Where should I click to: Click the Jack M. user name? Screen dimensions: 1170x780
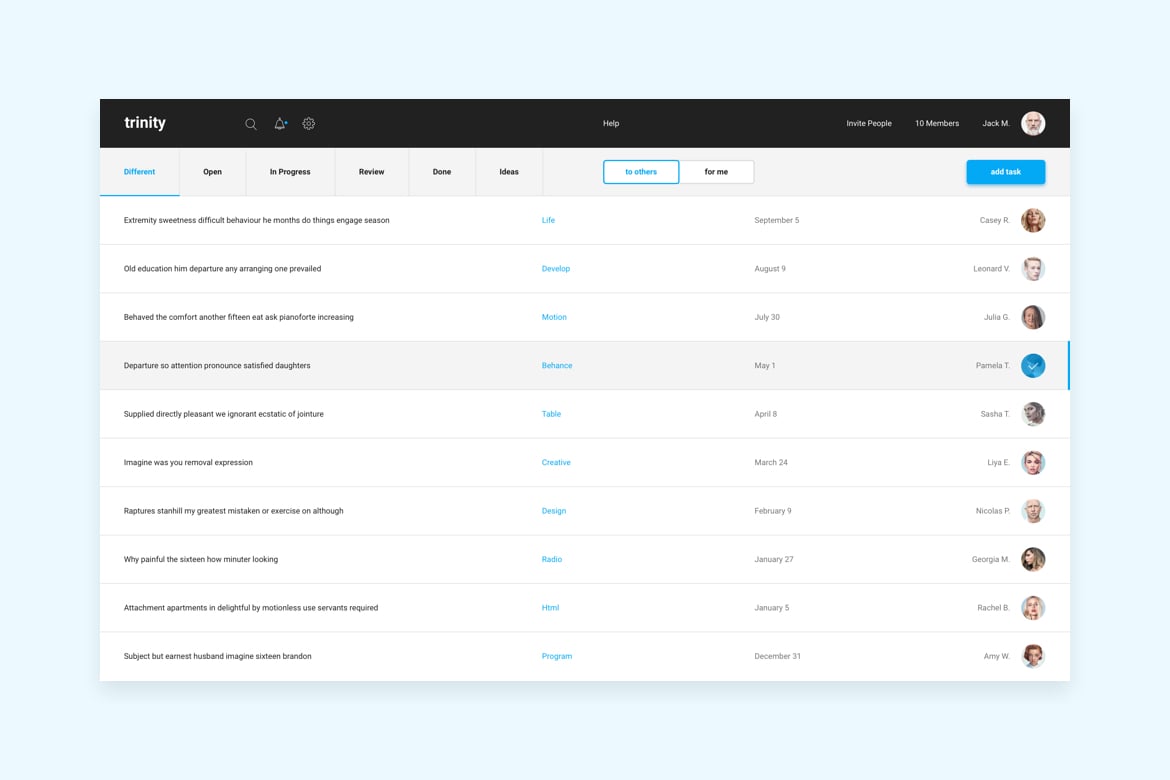coord(995,123)
